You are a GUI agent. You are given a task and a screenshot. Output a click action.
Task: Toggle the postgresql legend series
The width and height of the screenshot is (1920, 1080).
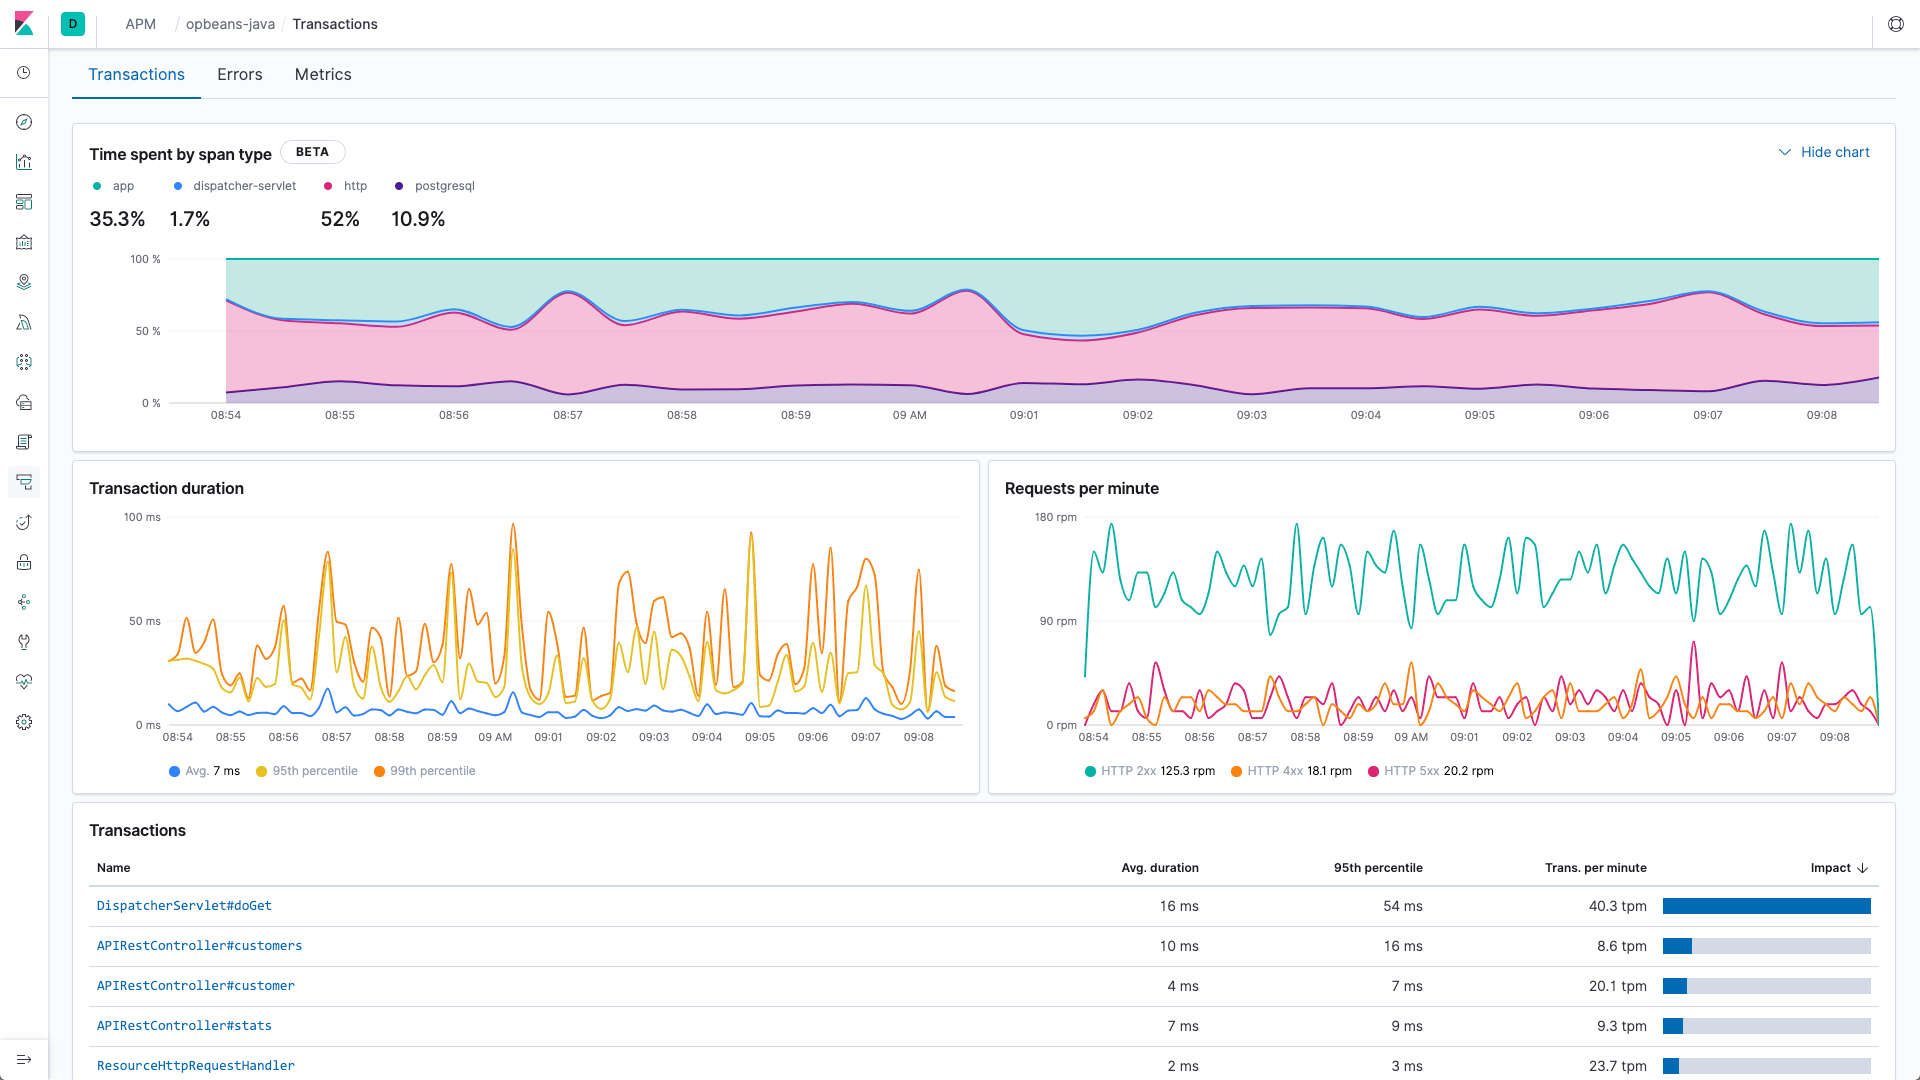[x=435, y=186]
